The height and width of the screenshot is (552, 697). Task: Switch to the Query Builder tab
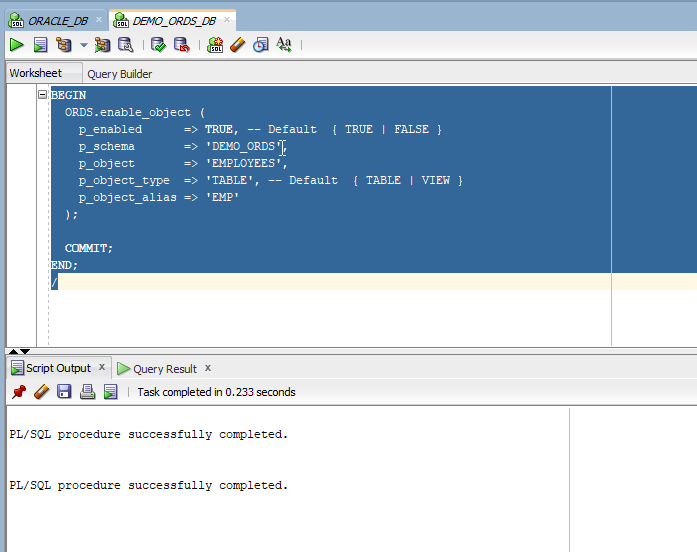click(120, 74)
